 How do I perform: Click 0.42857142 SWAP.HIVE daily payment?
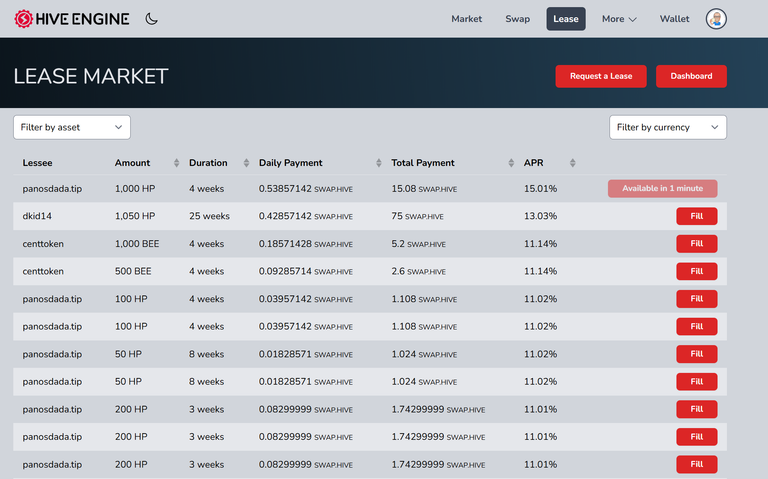tap(306, 216)
